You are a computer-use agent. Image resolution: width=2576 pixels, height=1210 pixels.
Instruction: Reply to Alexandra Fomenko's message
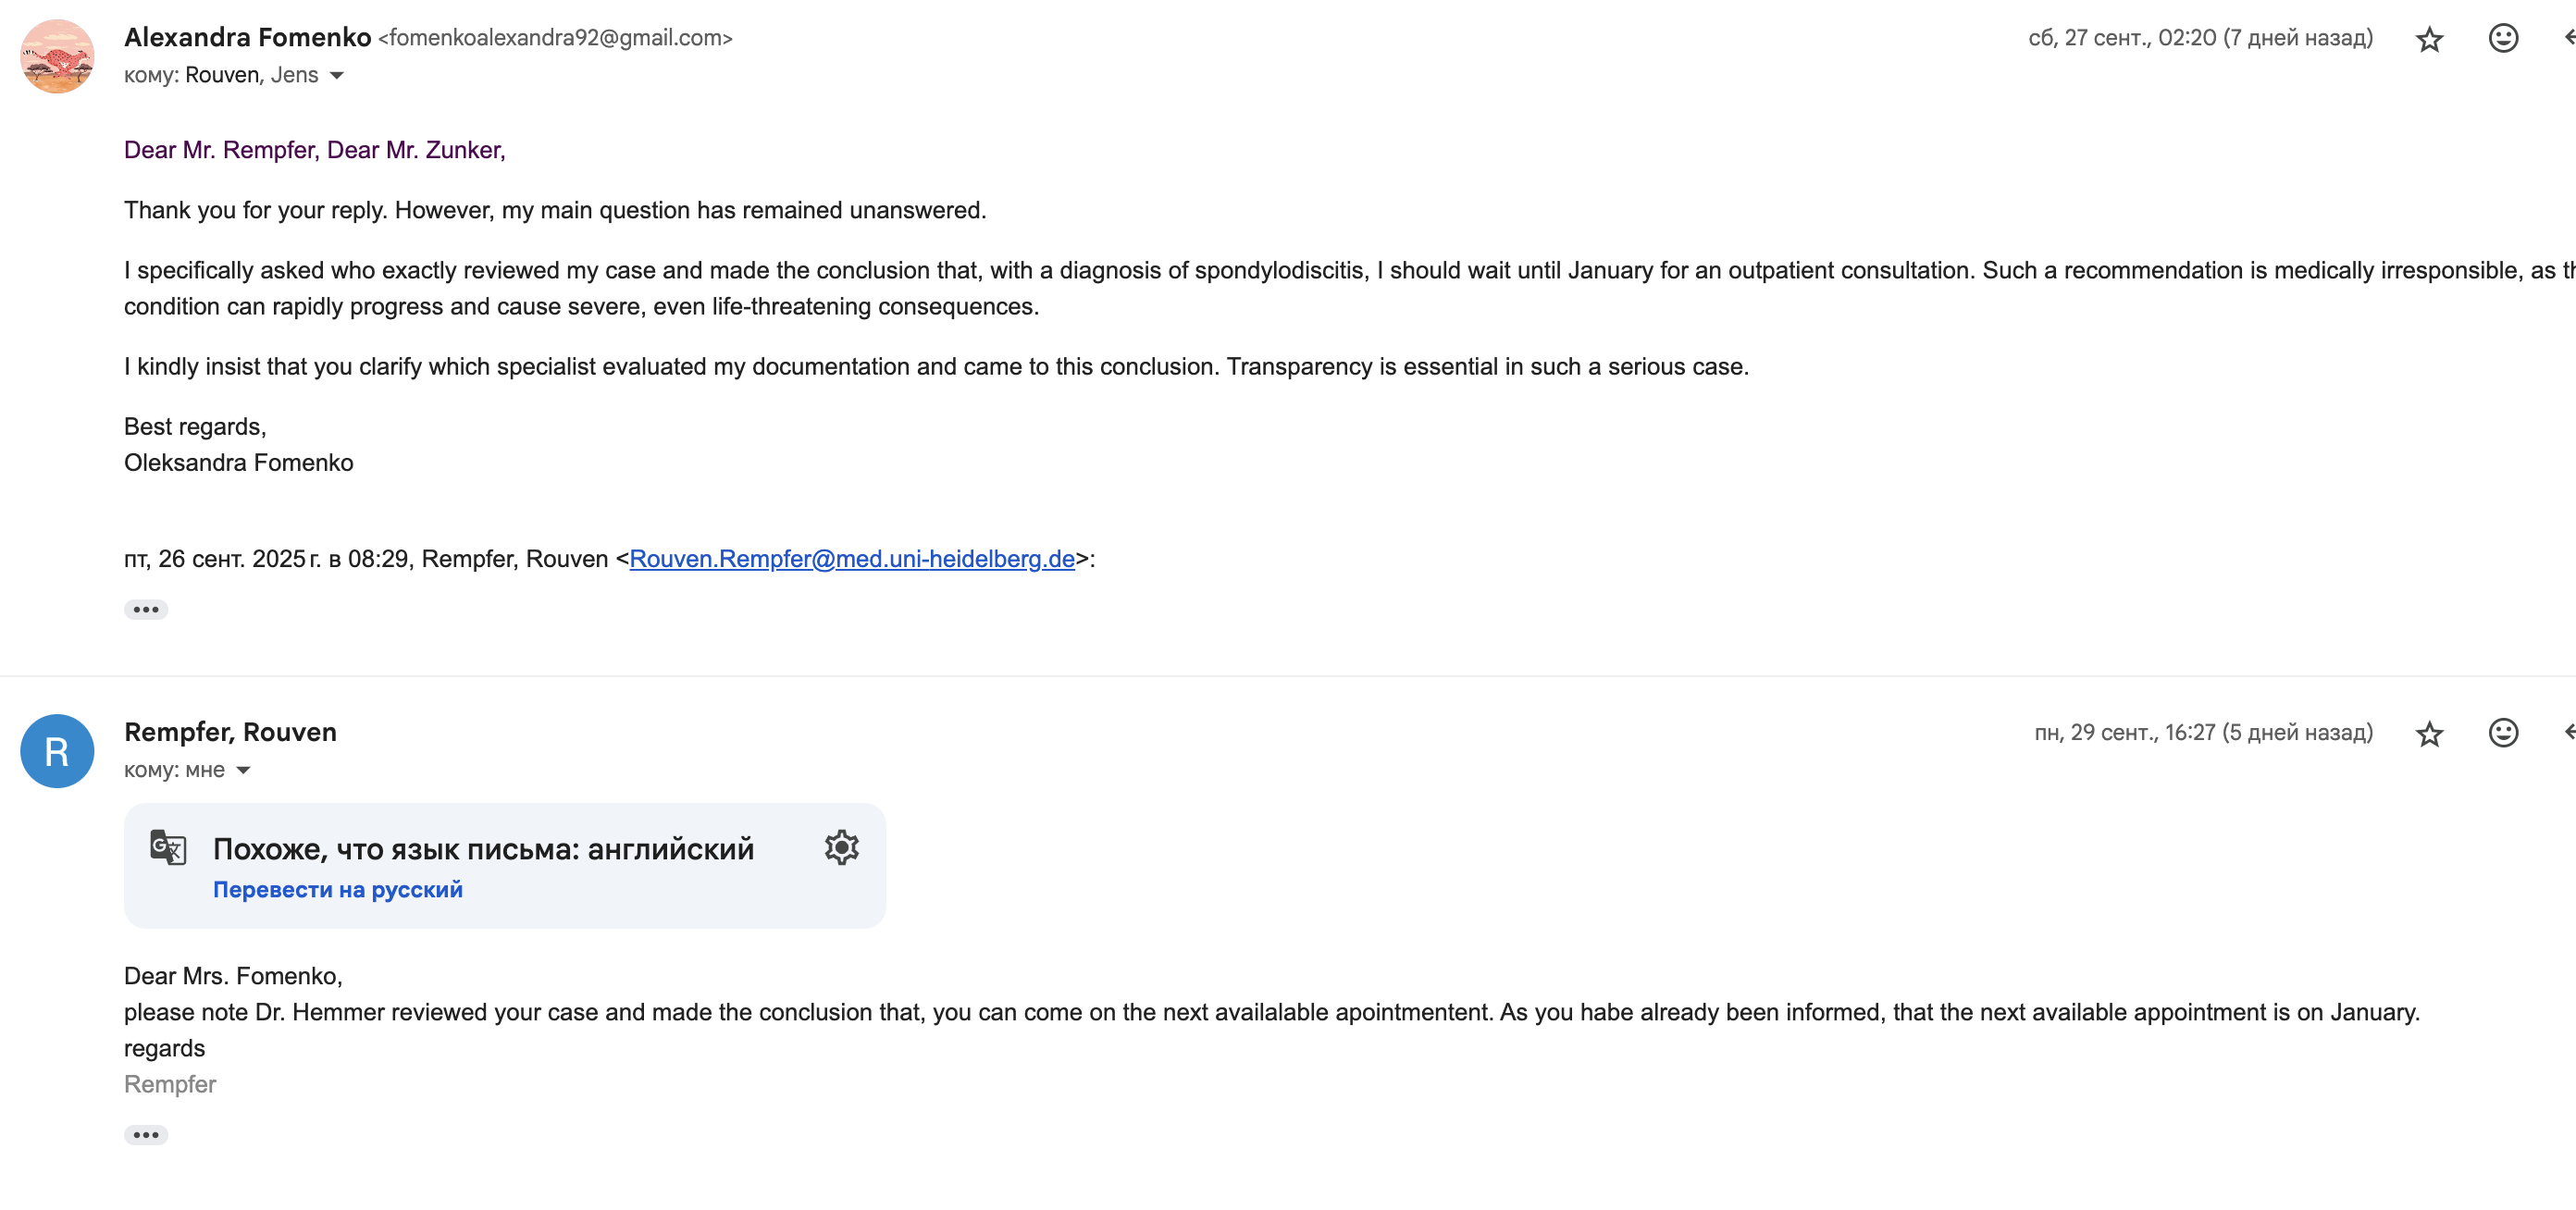click(x=2568, y=38)
